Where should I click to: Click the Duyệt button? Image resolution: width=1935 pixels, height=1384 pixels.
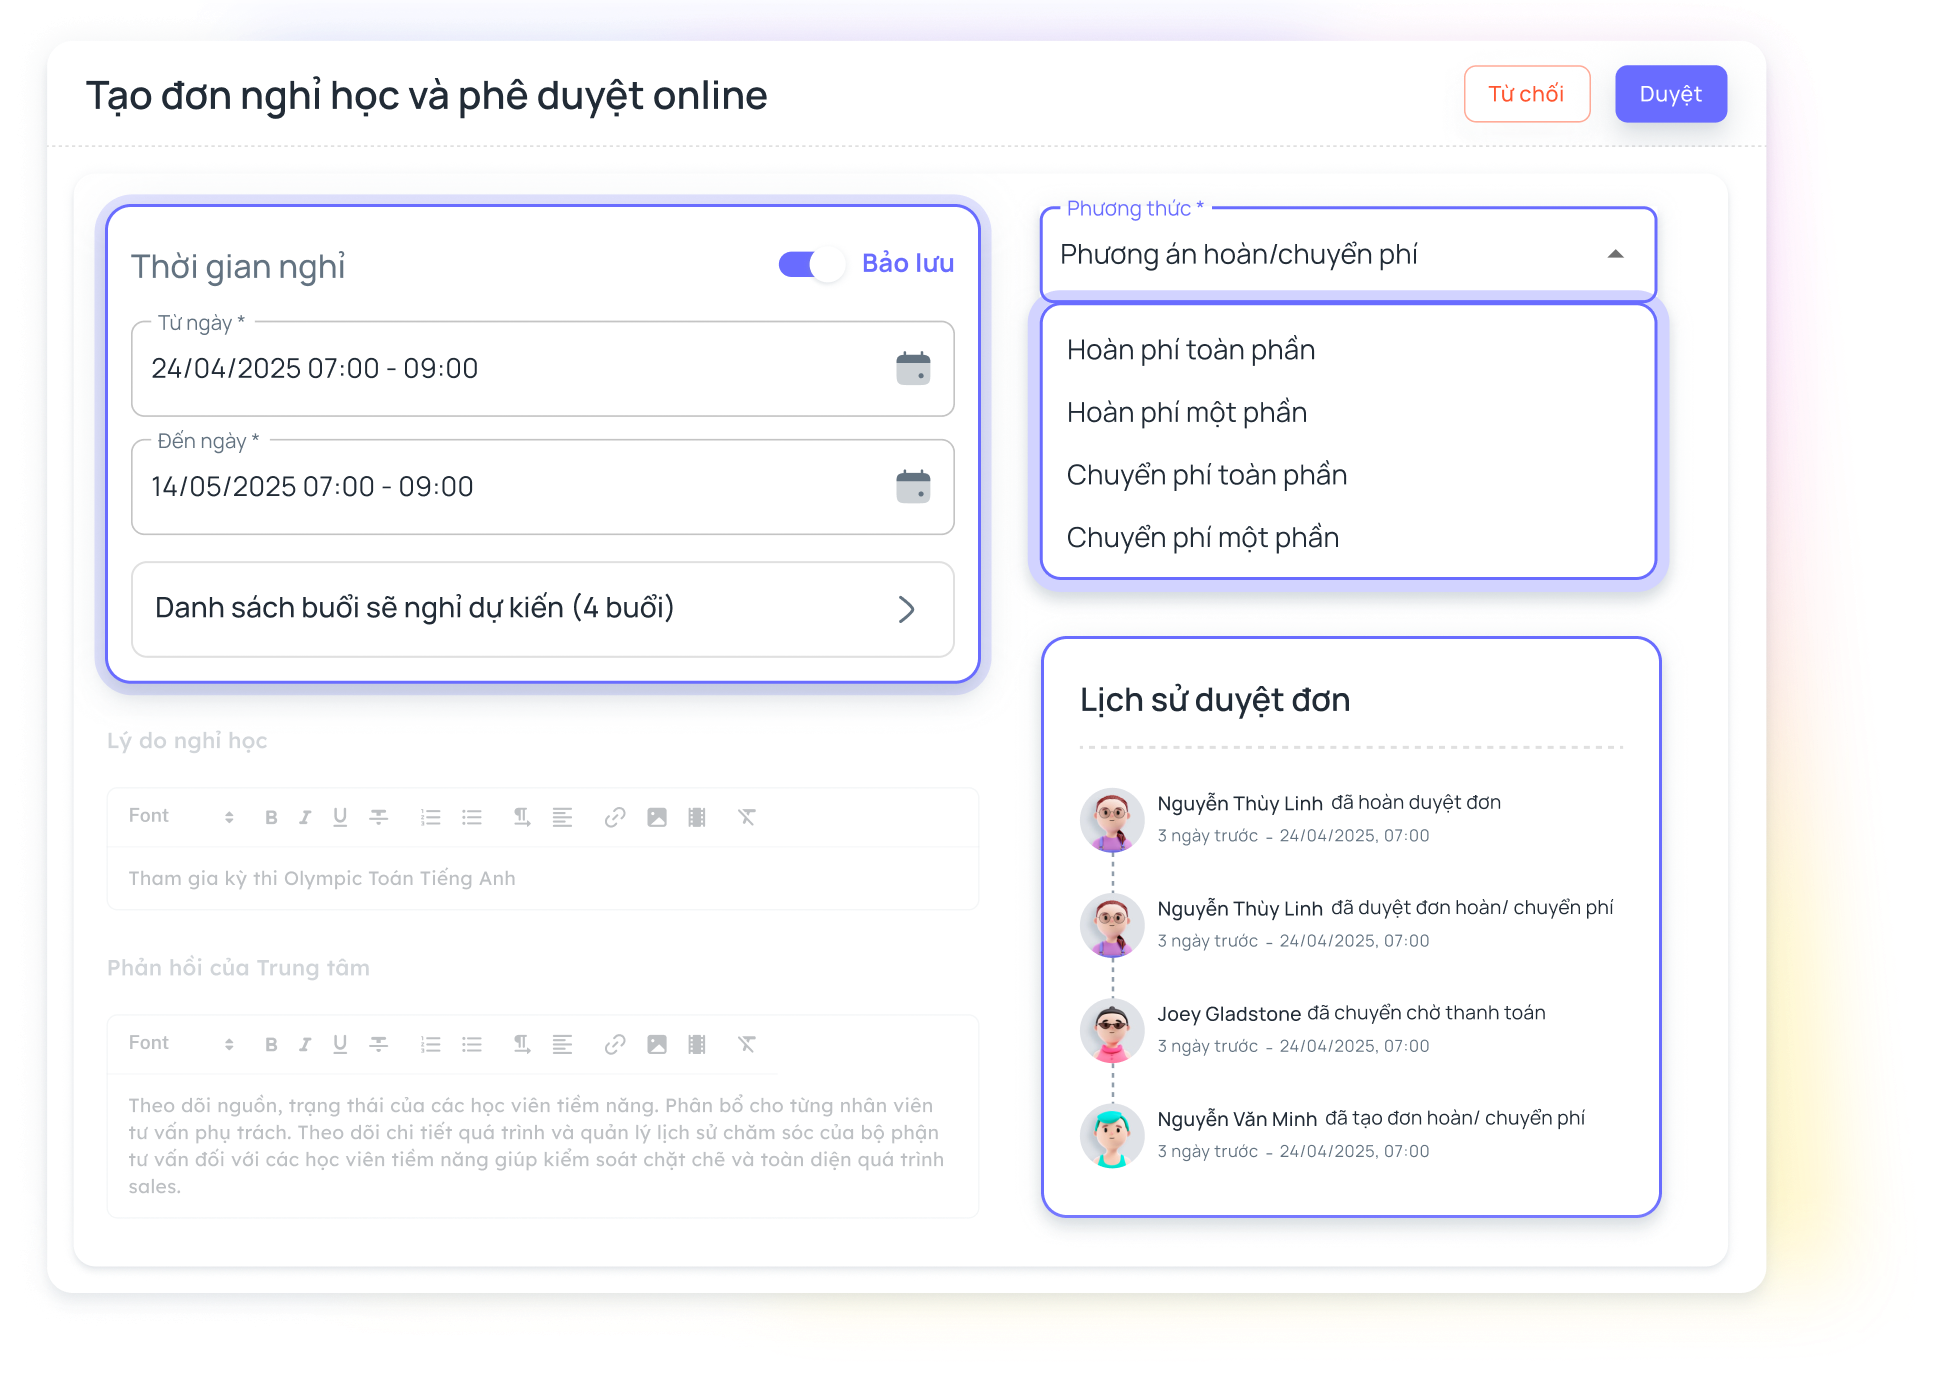coord(1670,94)
